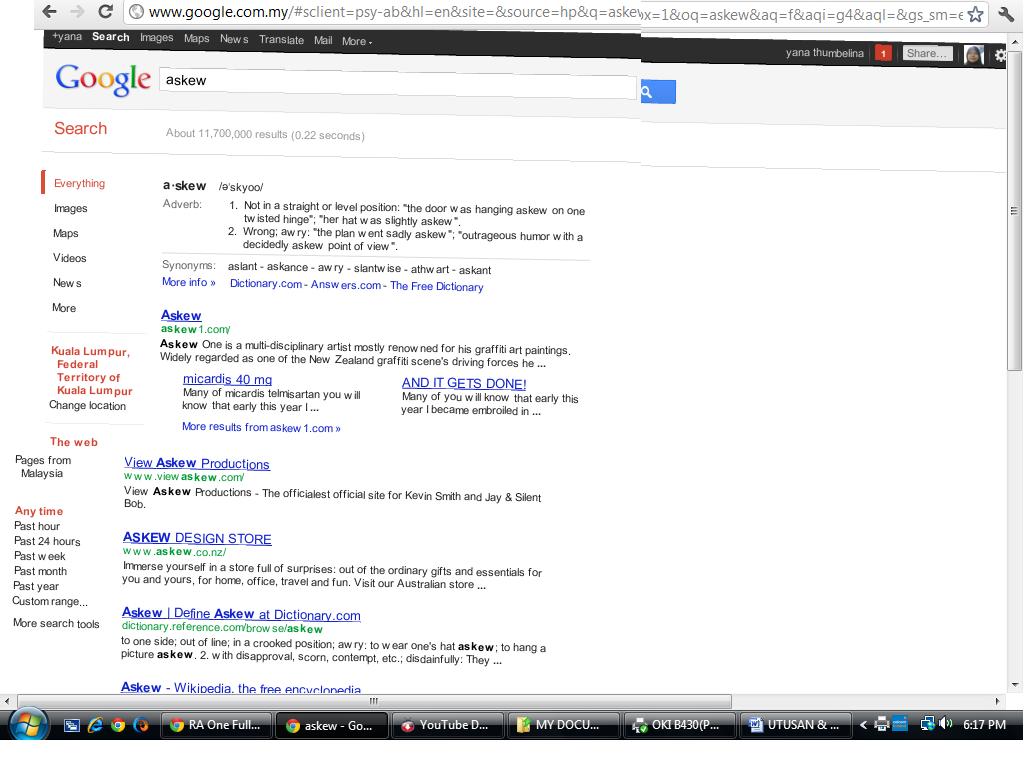The height and width of the screenshot is (768, 1024).
Task: Reload the page with the refresh icon
Action: pos(105,11)
